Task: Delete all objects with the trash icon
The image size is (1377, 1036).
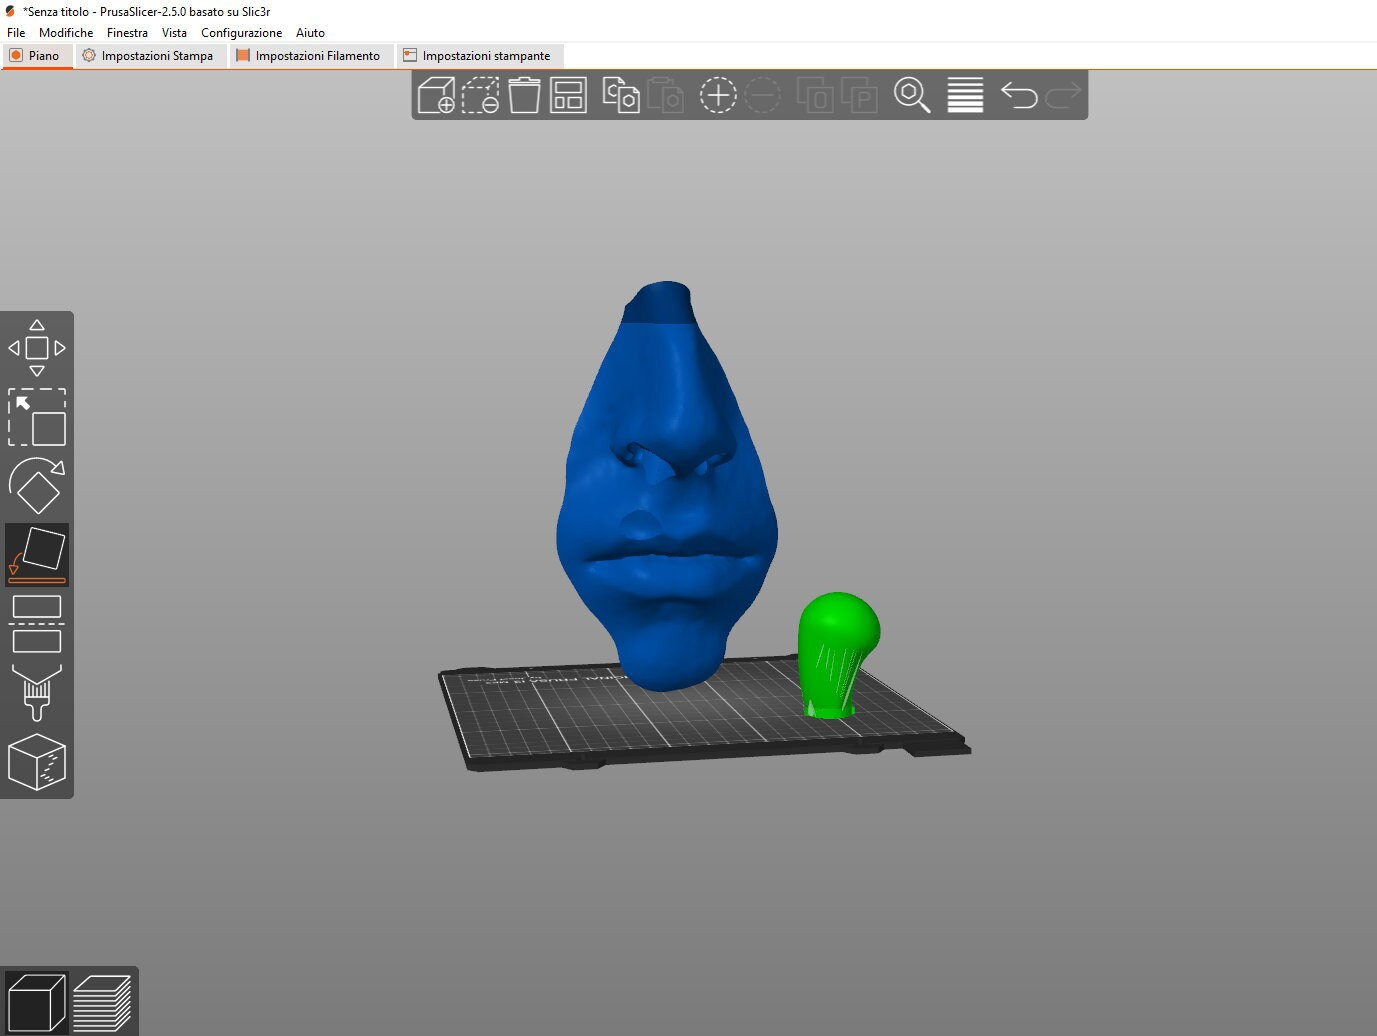Action: click(523, 95)
